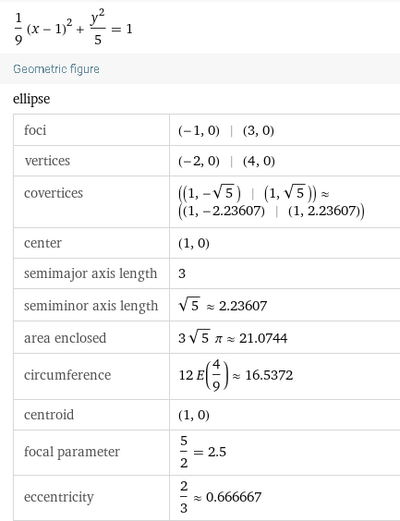Click the eccentricity value 0.666667

click(234, 497)
